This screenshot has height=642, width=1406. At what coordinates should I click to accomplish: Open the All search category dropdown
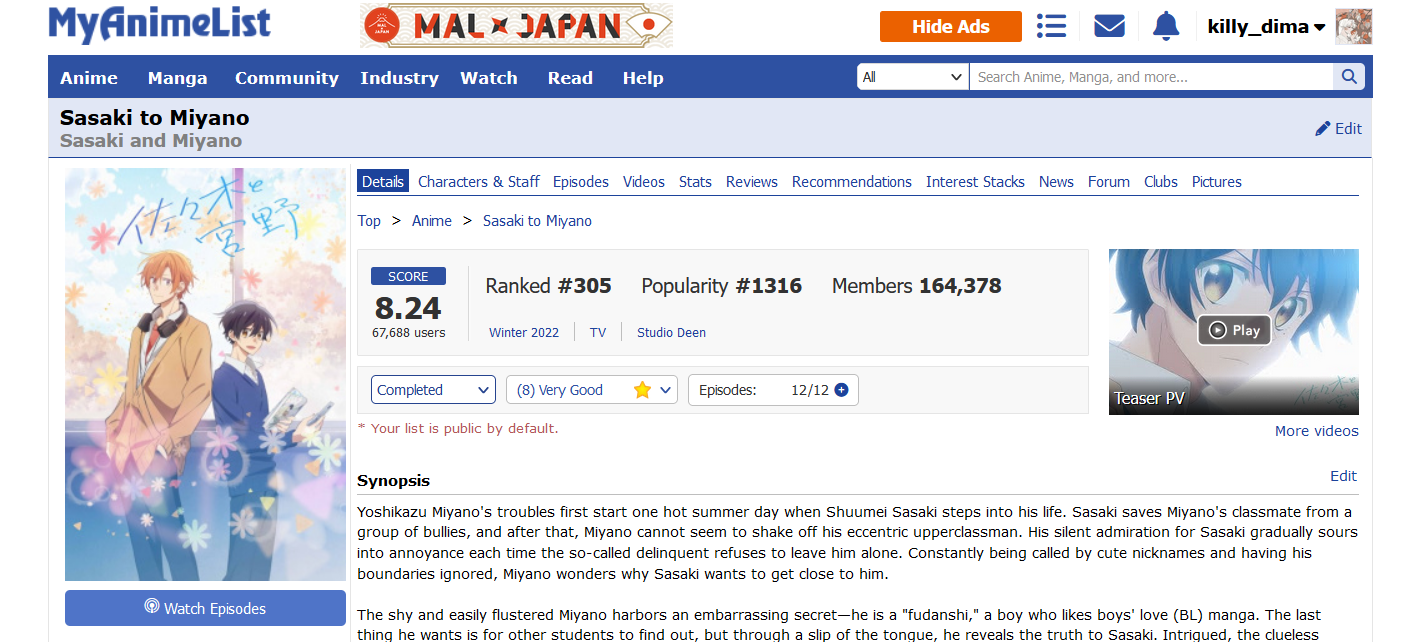[912, 77]
